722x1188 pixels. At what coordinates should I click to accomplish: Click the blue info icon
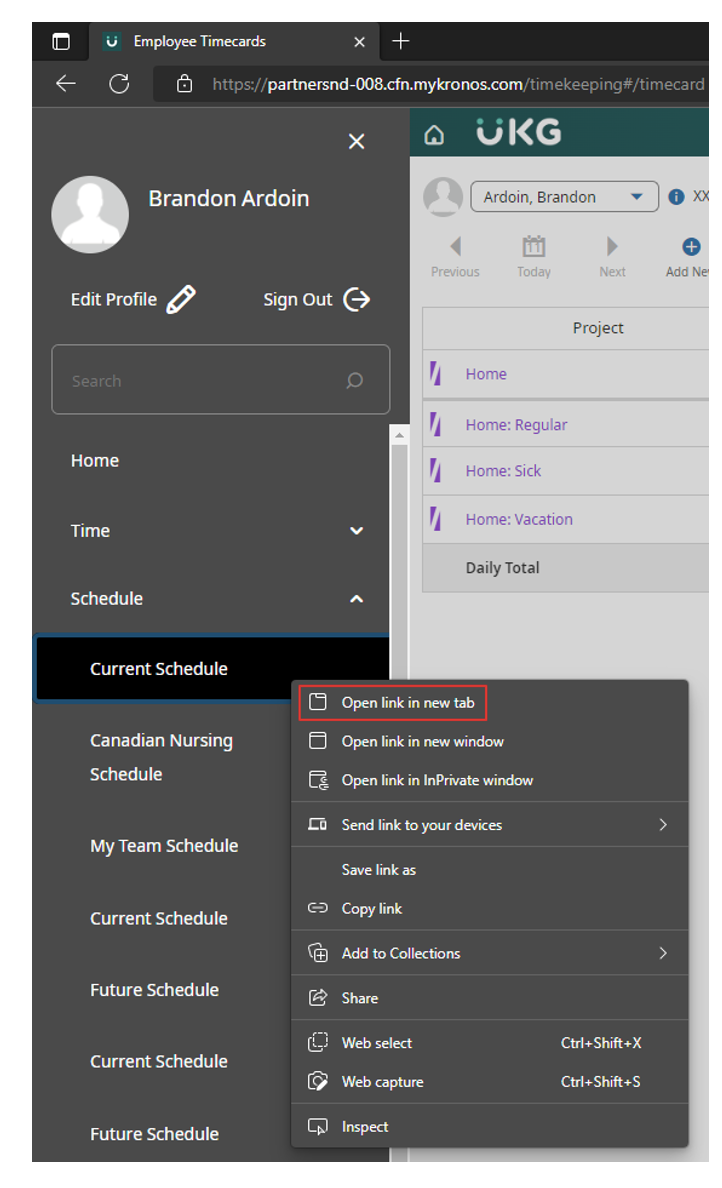point(676,197)
